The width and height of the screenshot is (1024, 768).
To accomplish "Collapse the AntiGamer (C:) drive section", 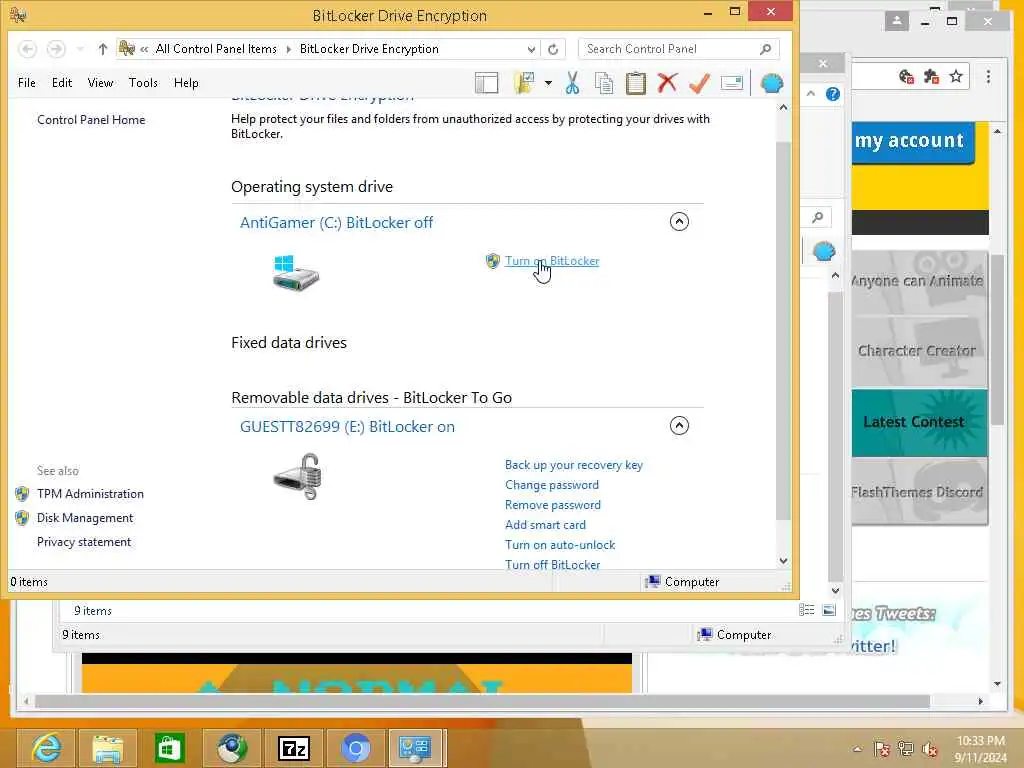I will [679, 221].
